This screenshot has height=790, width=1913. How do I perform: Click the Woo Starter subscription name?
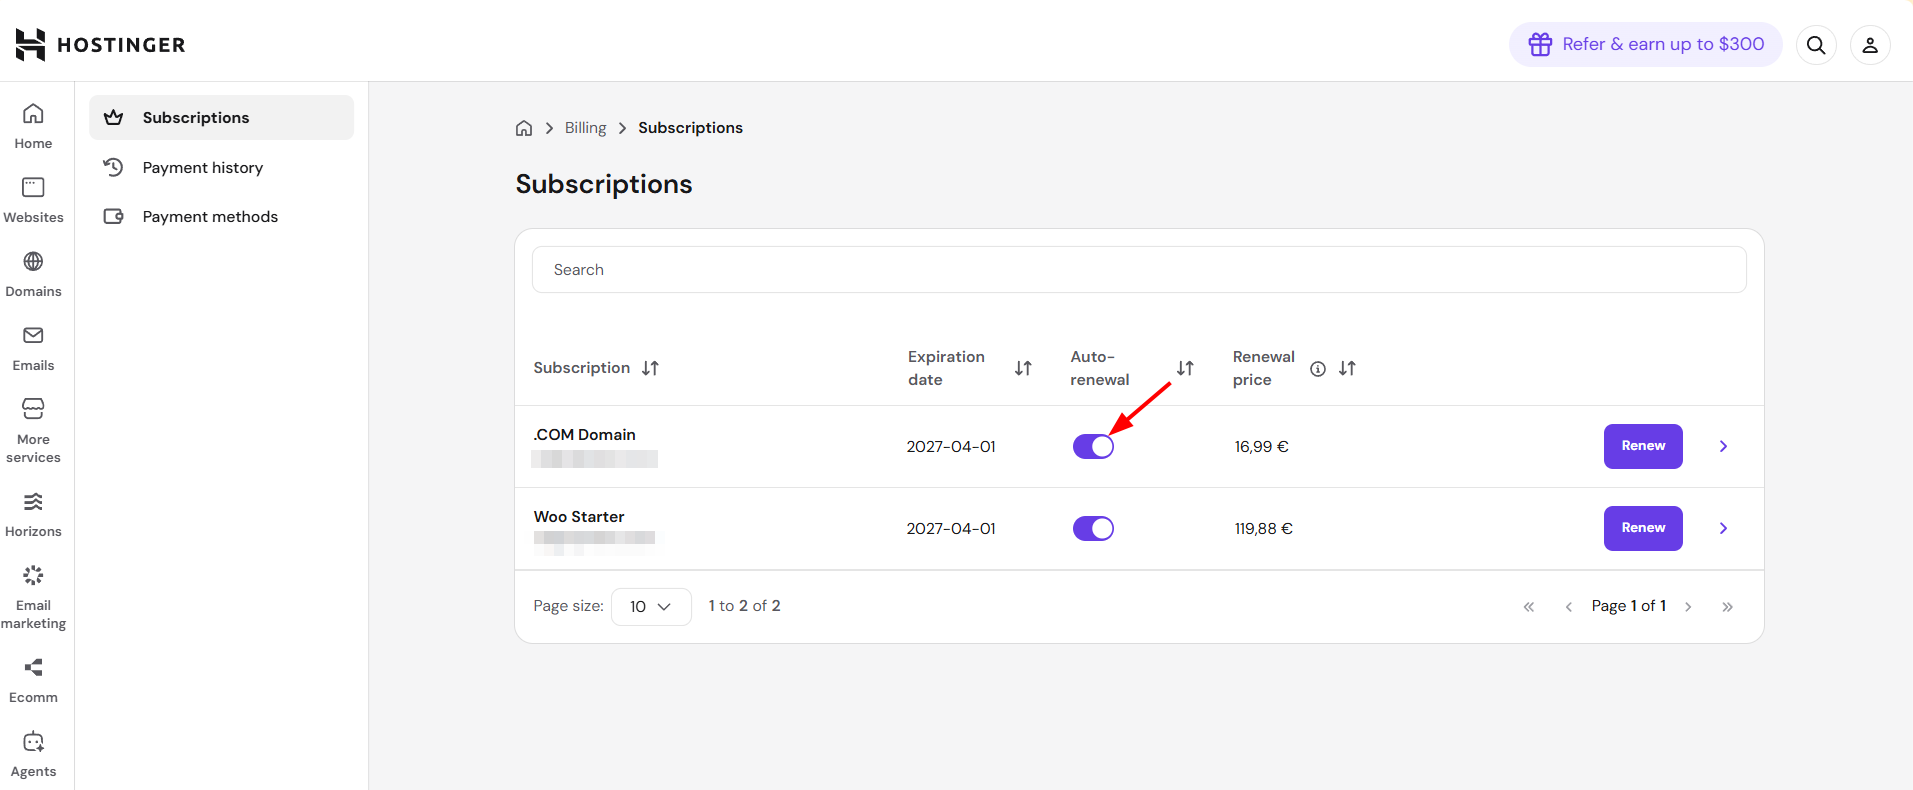coord(579,517)
